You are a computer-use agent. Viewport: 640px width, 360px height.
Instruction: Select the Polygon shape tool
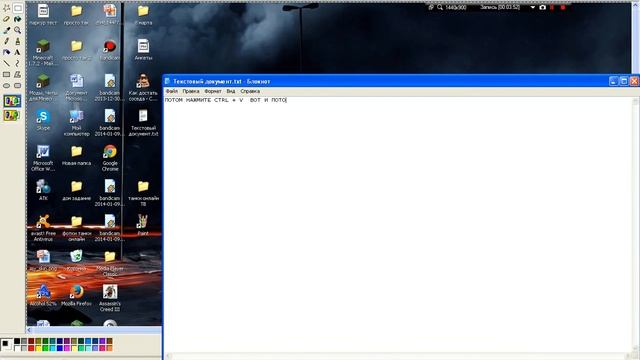click(18, 74)
